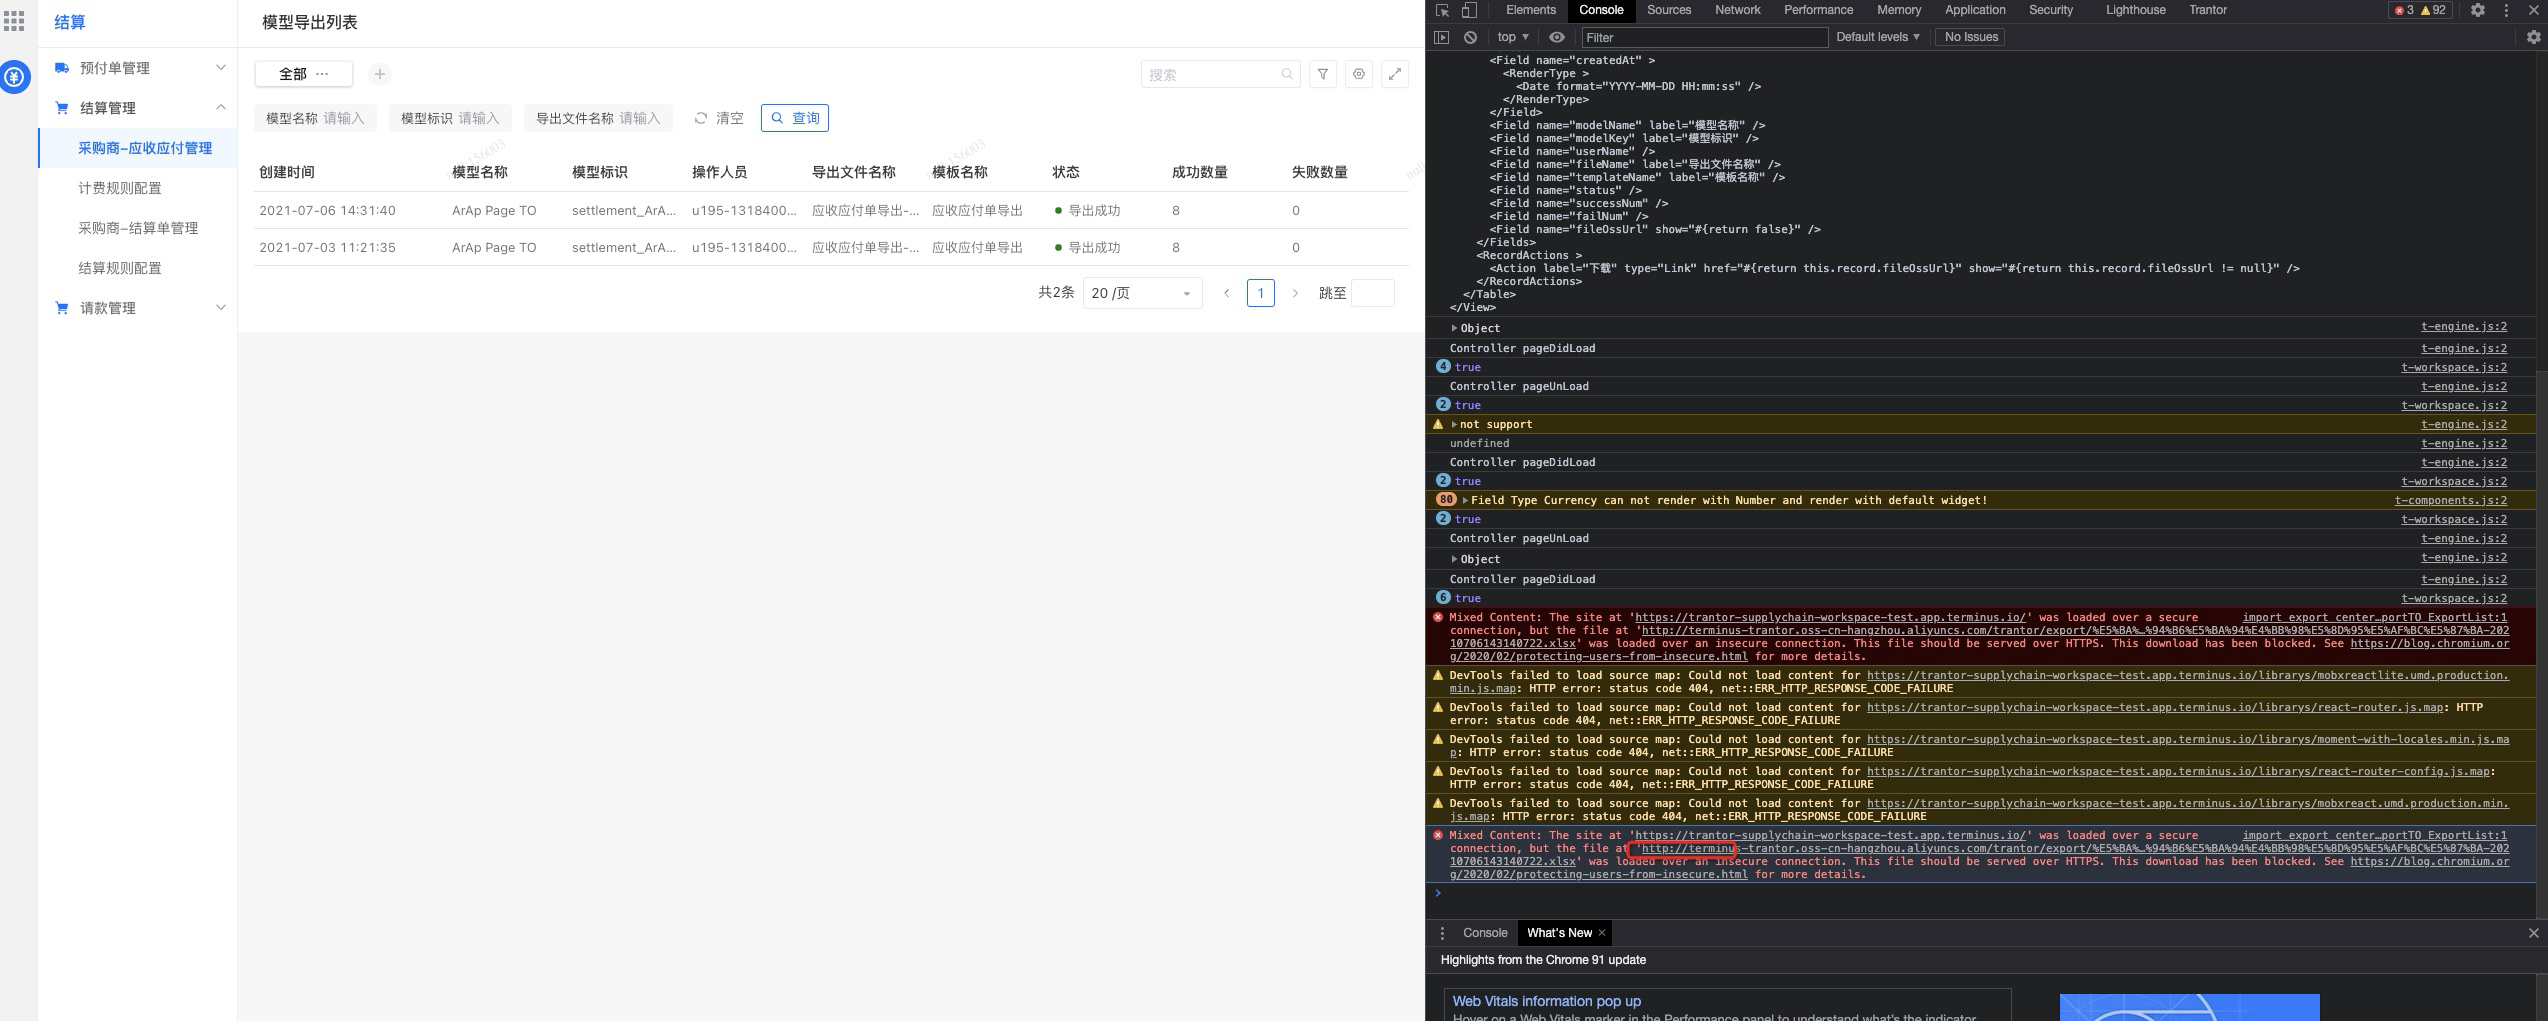
Task: Switch to the Network tab
Action: click(1737, 10)
